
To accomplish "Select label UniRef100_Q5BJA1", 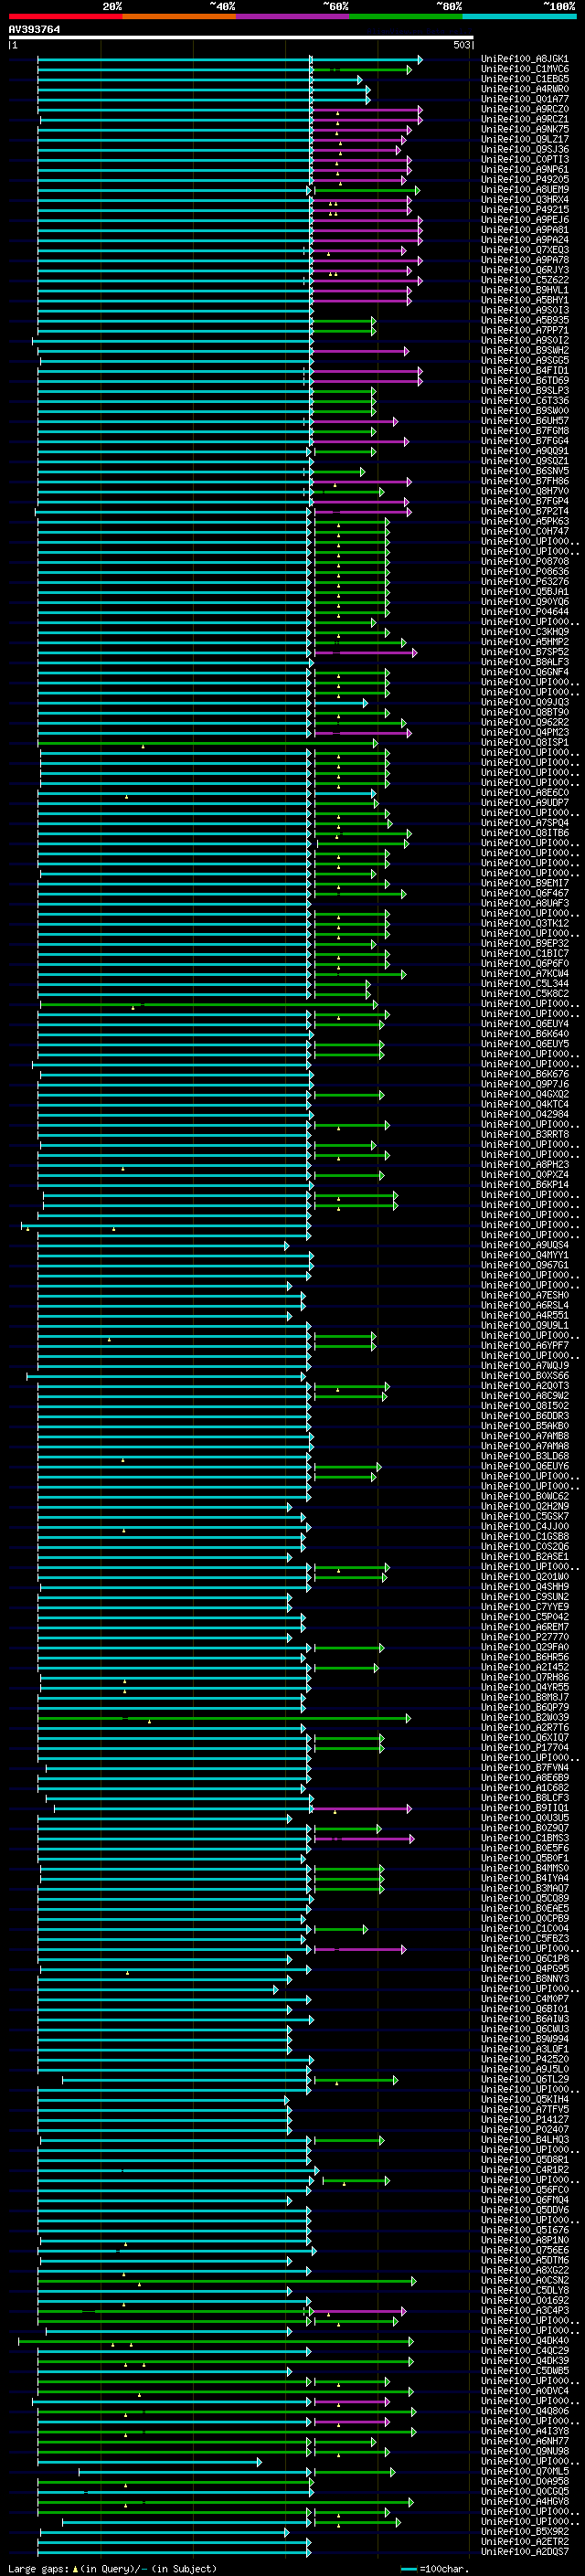I will click(525, 591).
